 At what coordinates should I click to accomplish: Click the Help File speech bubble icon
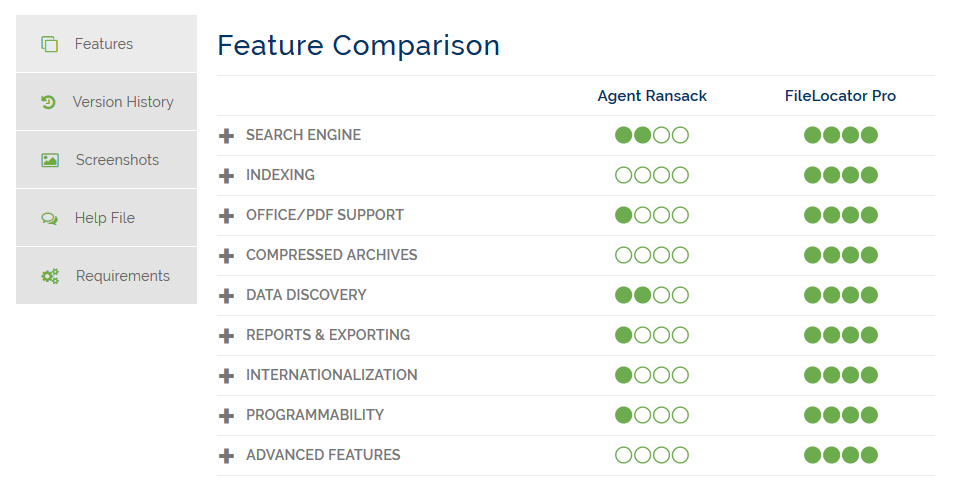coord(49,218)
